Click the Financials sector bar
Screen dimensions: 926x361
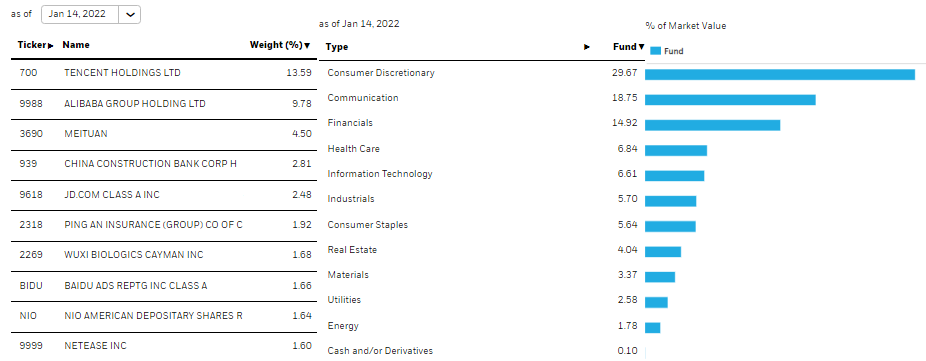[712, 125]
